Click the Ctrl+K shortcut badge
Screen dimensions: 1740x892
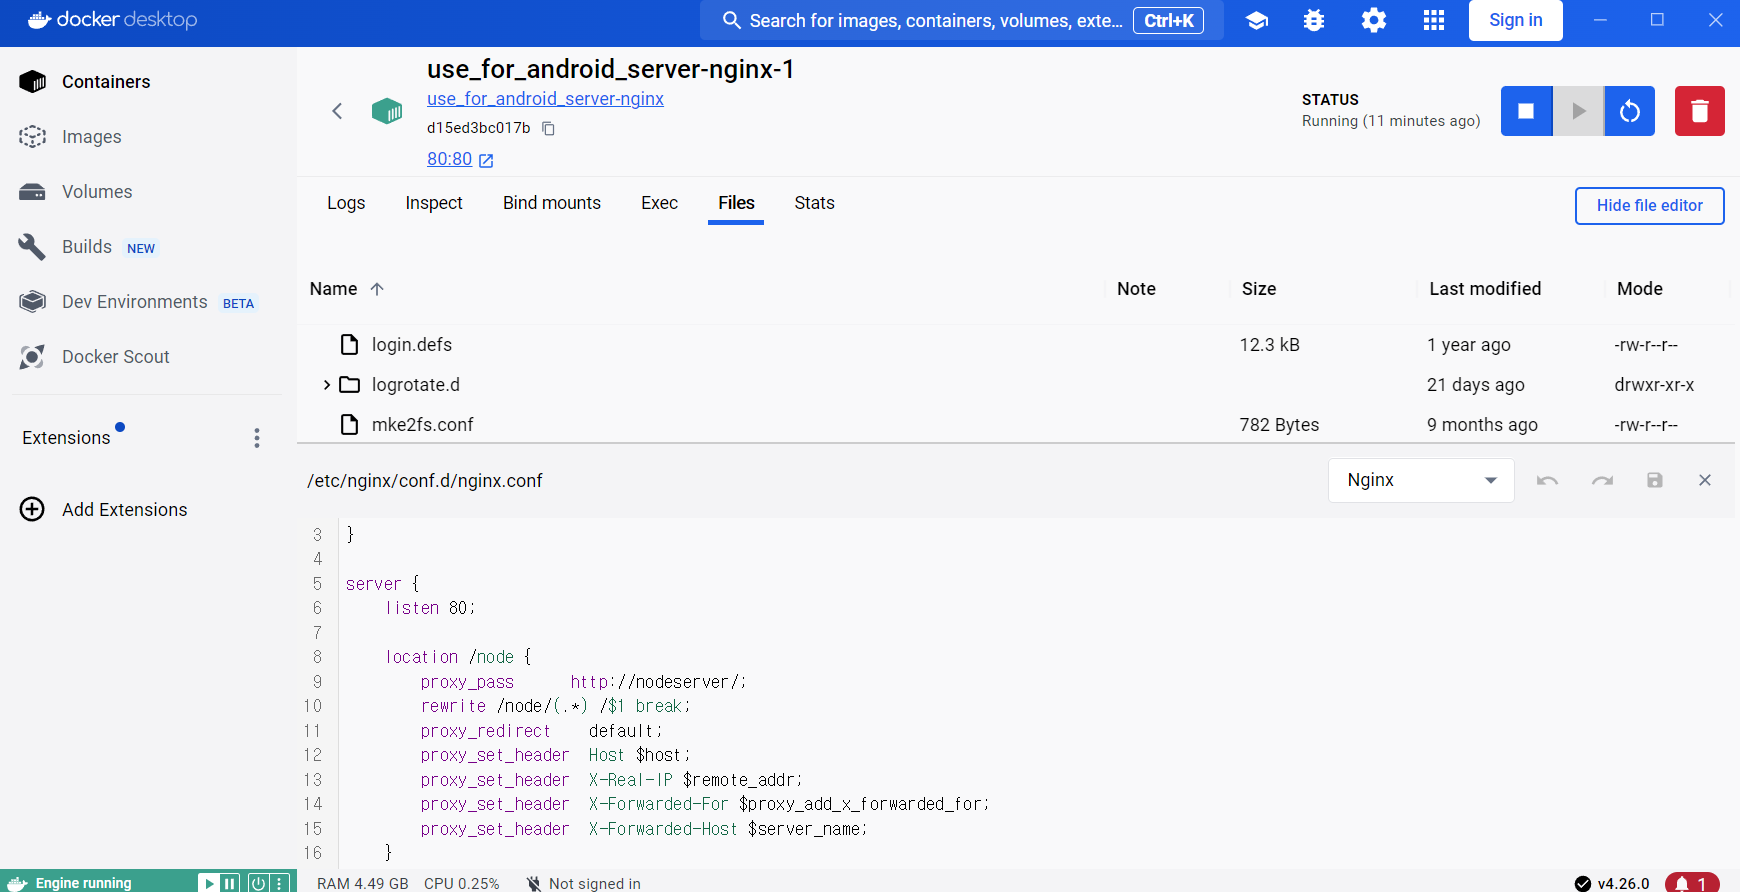click(x=1168, y=20)
